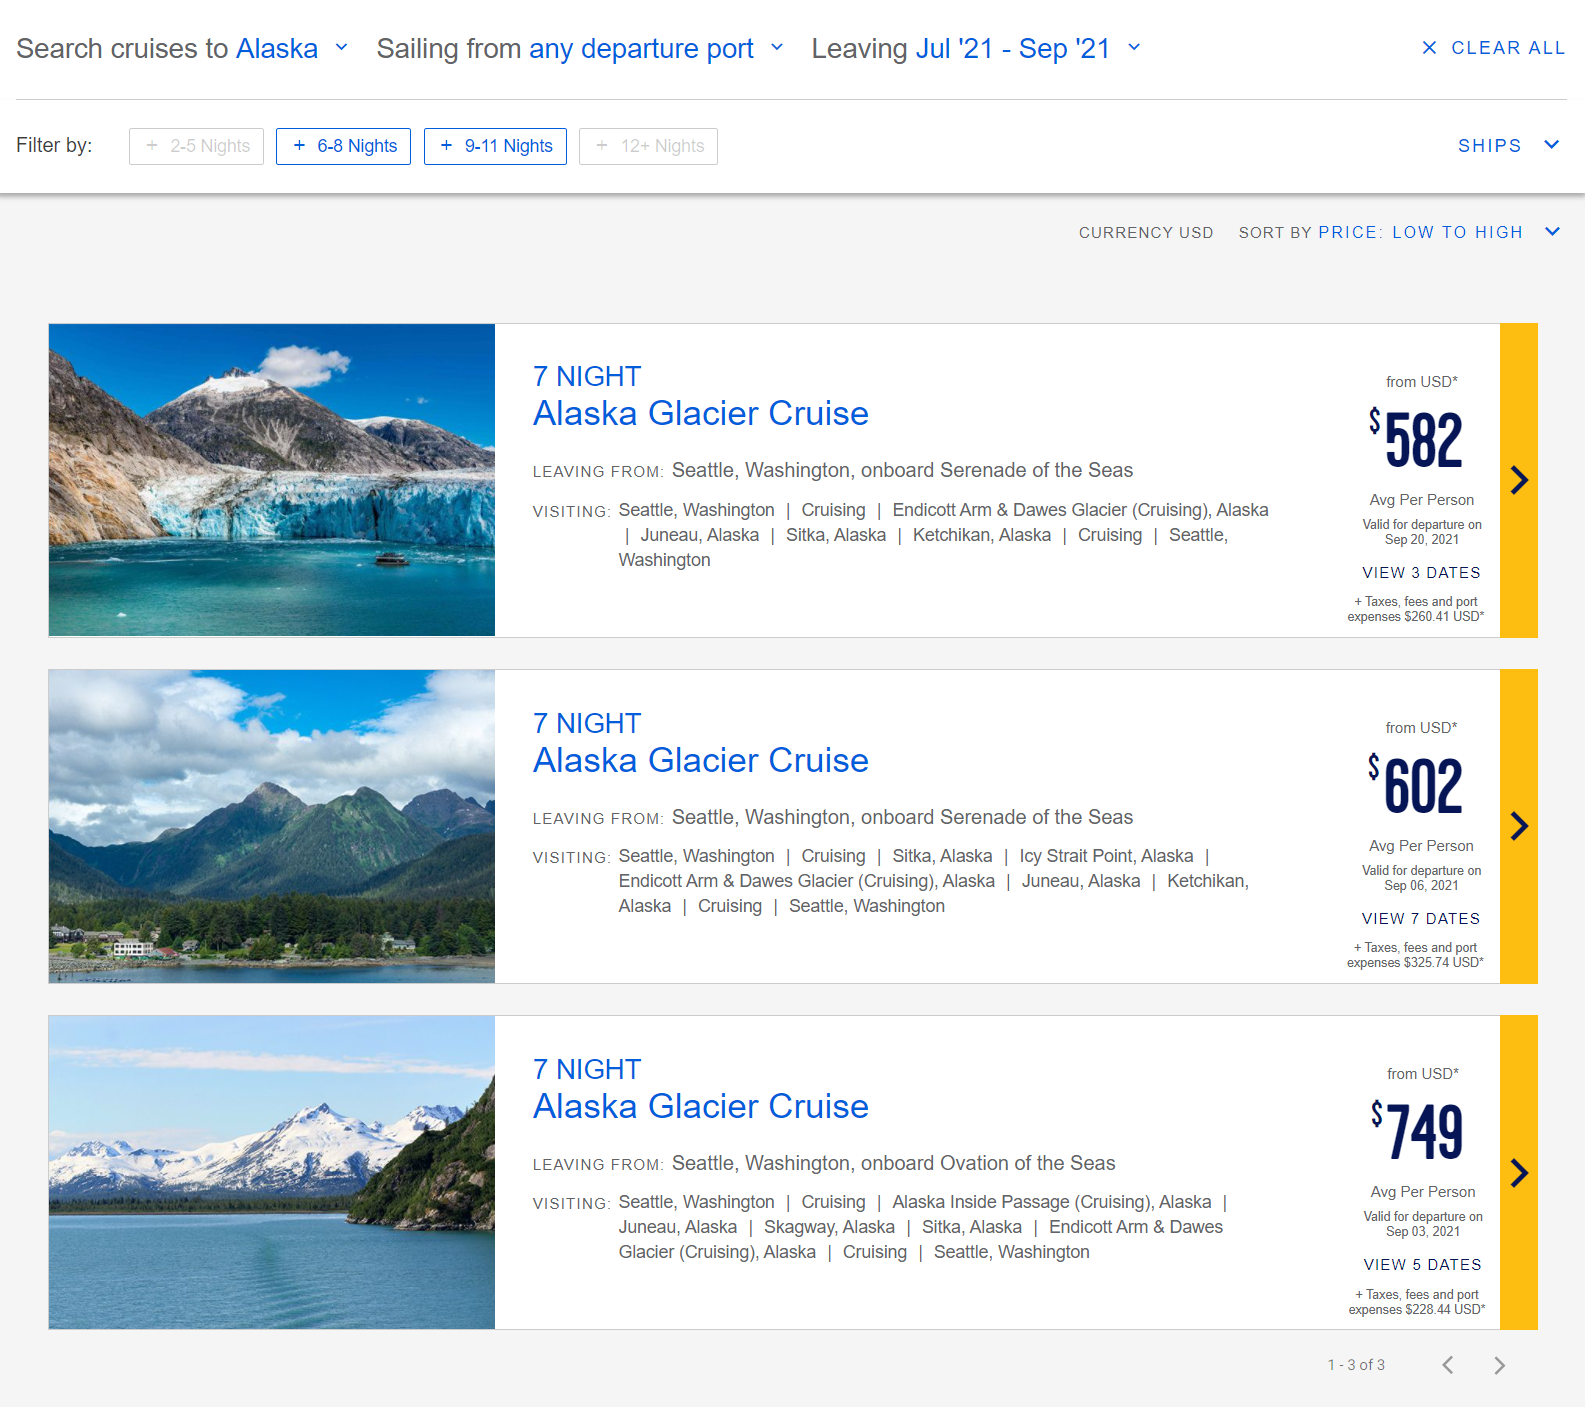
Task: Click the 'Filter by:' label
Action: click(54, 146)
